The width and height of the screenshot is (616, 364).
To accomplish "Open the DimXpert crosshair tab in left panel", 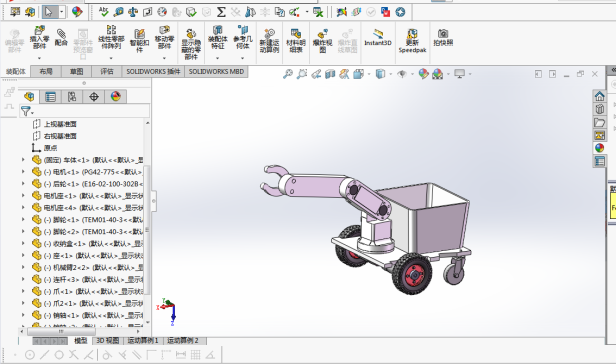I will [94, 97].
